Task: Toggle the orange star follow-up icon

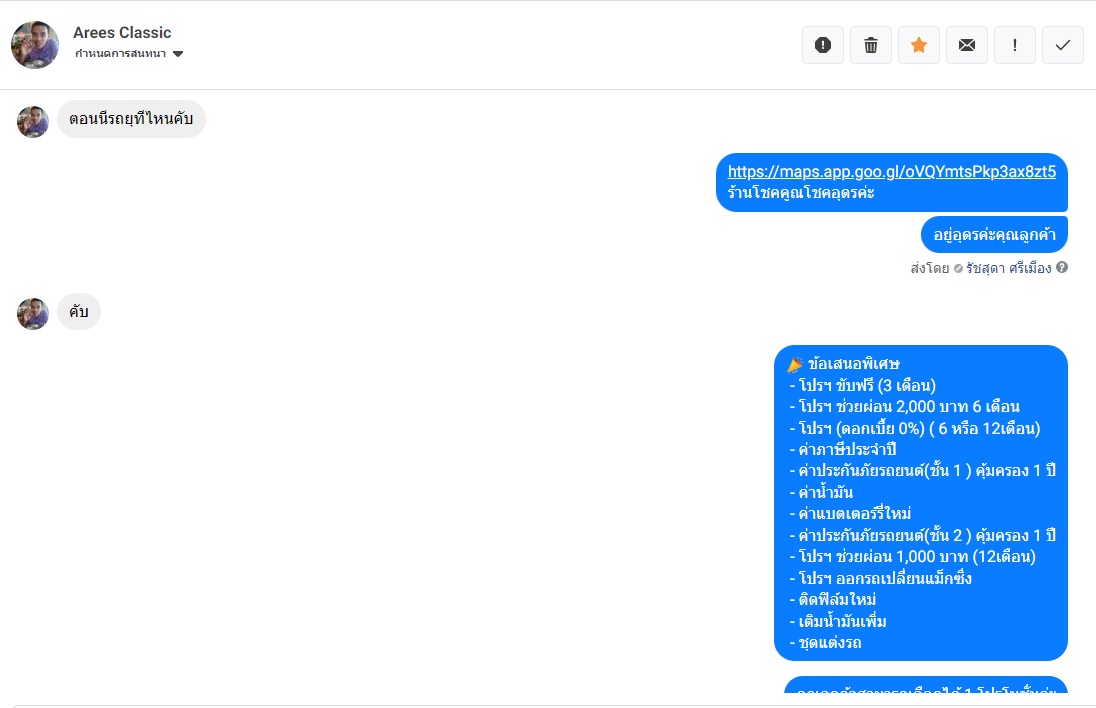Action: coord(918,45)
